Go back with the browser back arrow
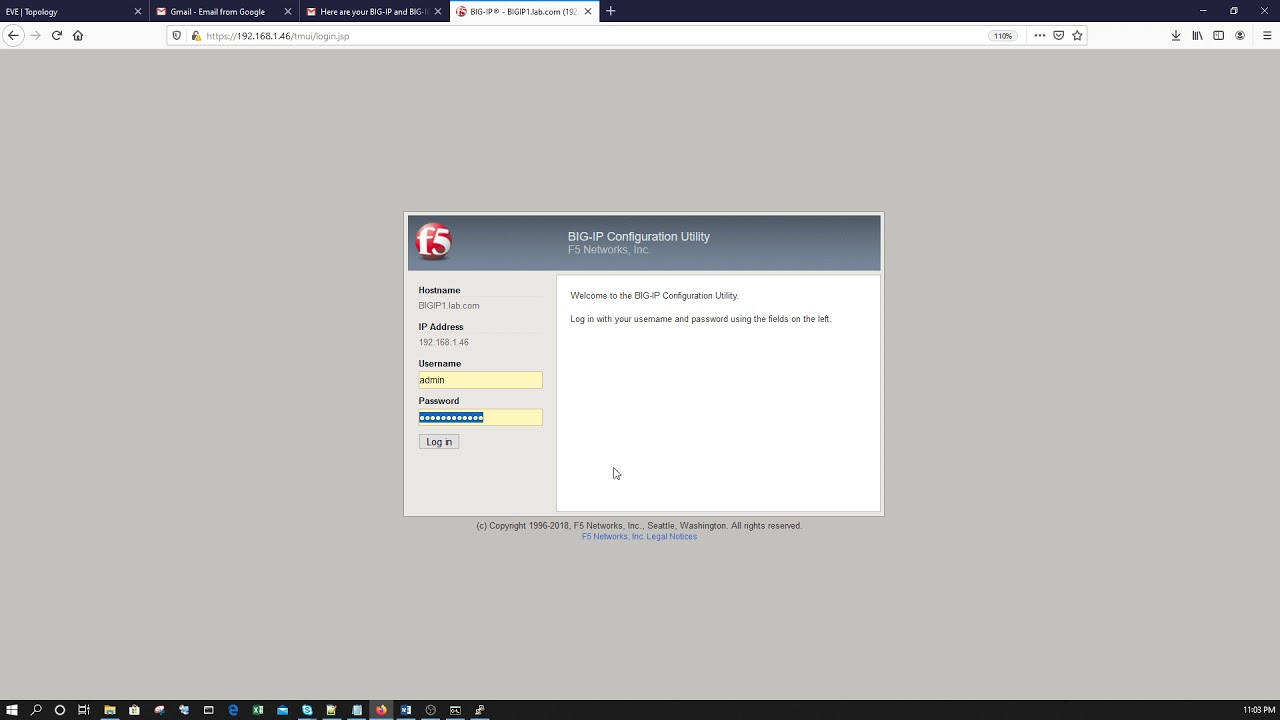1280x720 pixels. (13, 35)
